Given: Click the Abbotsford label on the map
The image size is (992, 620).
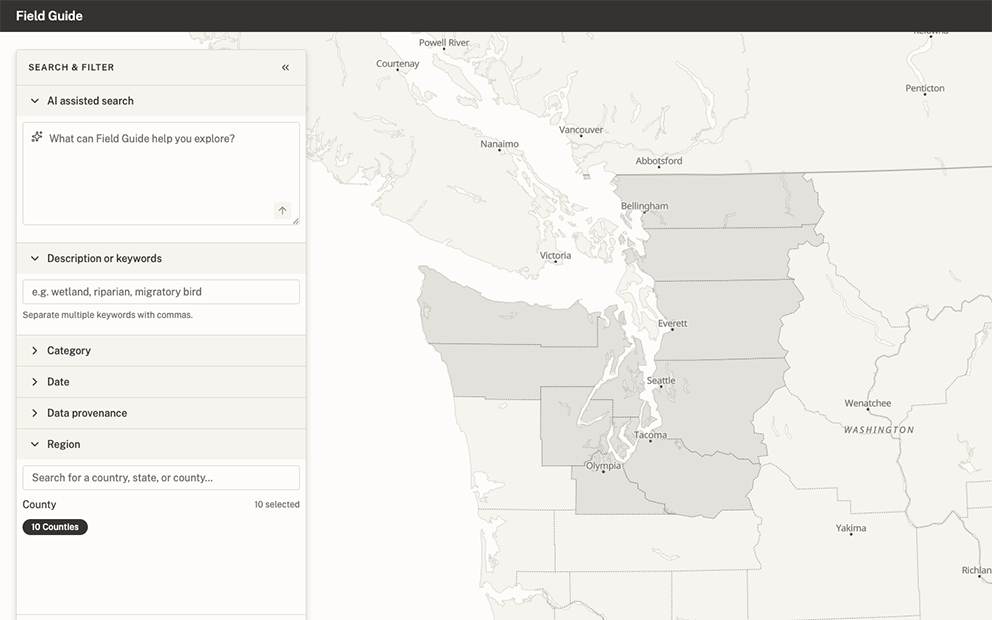Looking at the screenshot, I should tap(659, 161).
